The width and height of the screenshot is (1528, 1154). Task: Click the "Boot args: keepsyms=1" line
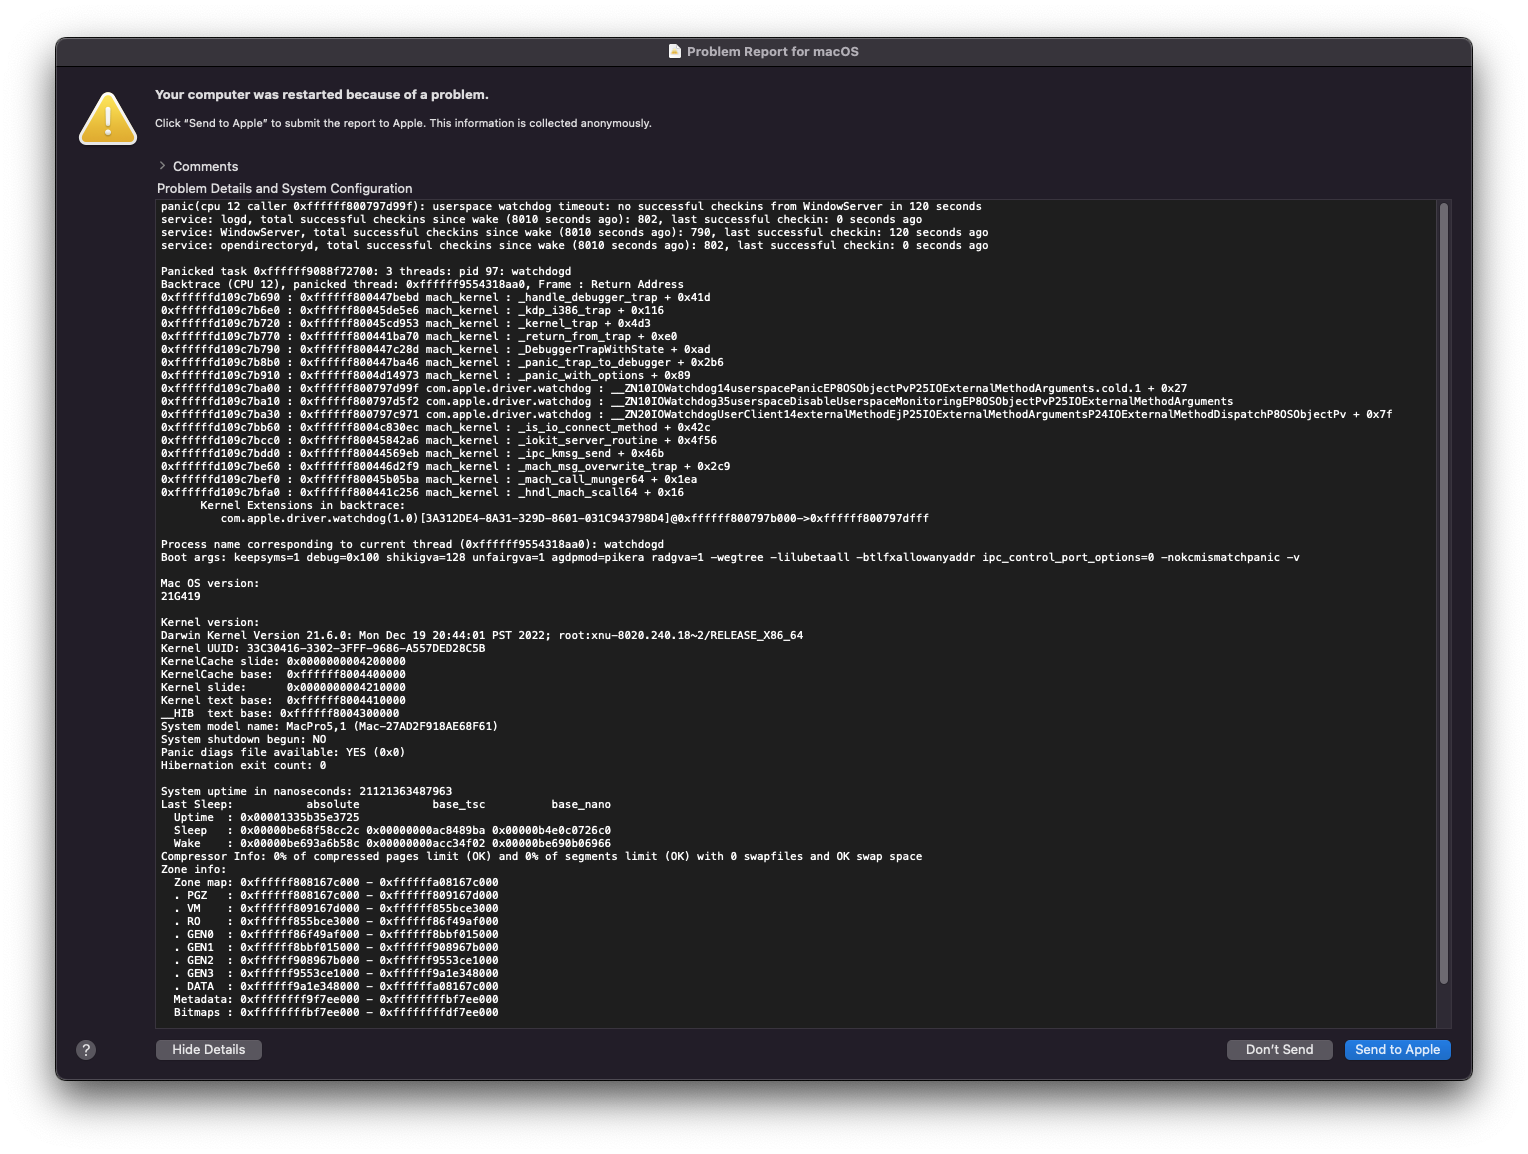(730, 558)
